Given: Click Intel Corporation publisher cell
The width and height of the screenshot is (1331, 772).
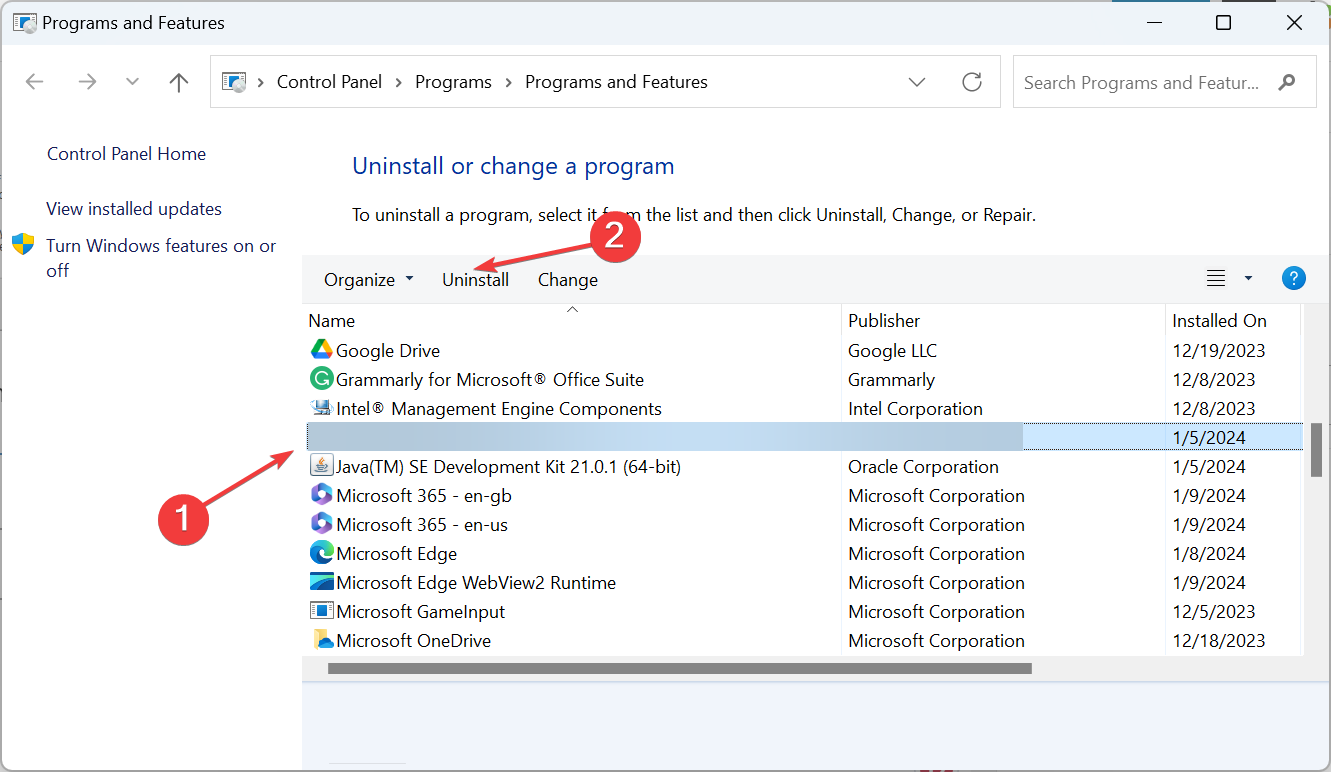Looking at the screenshot, I should click(x=915, y=409).
